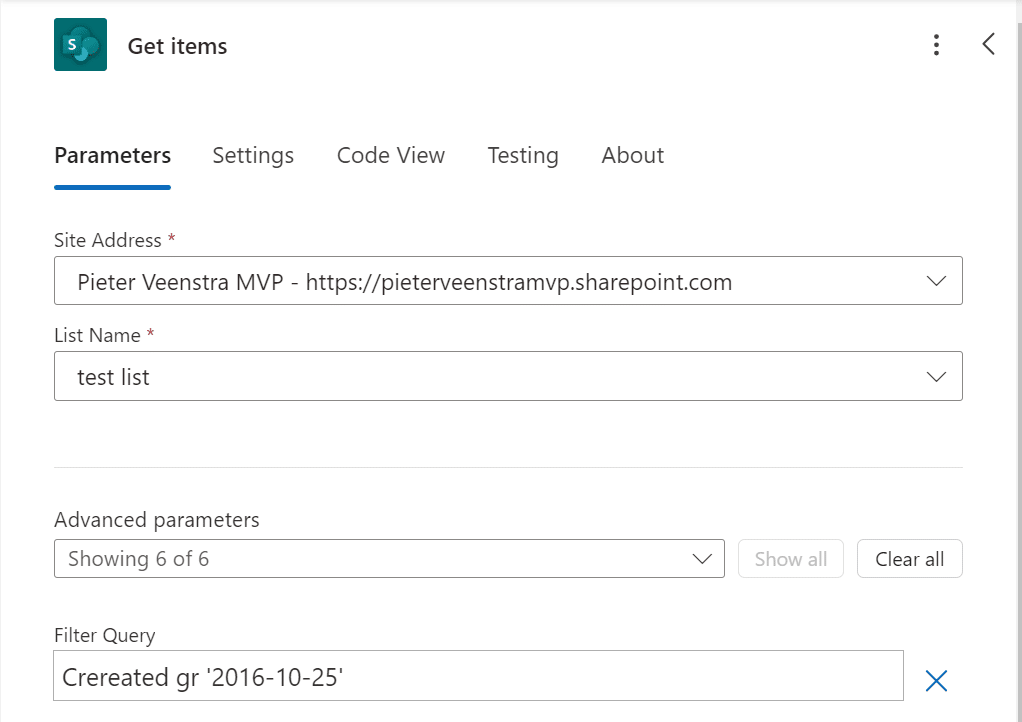
Task: Select the Parameters tab
Action: pyautogui.click(x=113, y=156)
